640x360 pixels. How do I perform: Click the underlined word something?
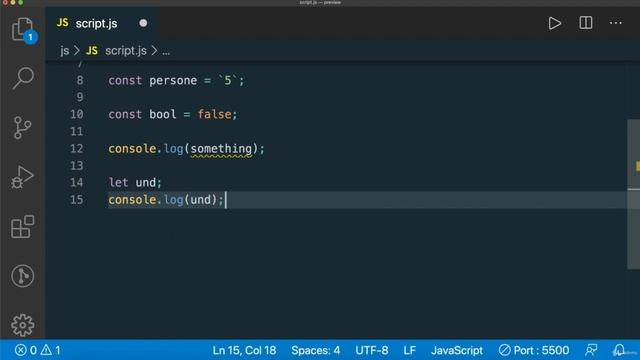[221, 149]
